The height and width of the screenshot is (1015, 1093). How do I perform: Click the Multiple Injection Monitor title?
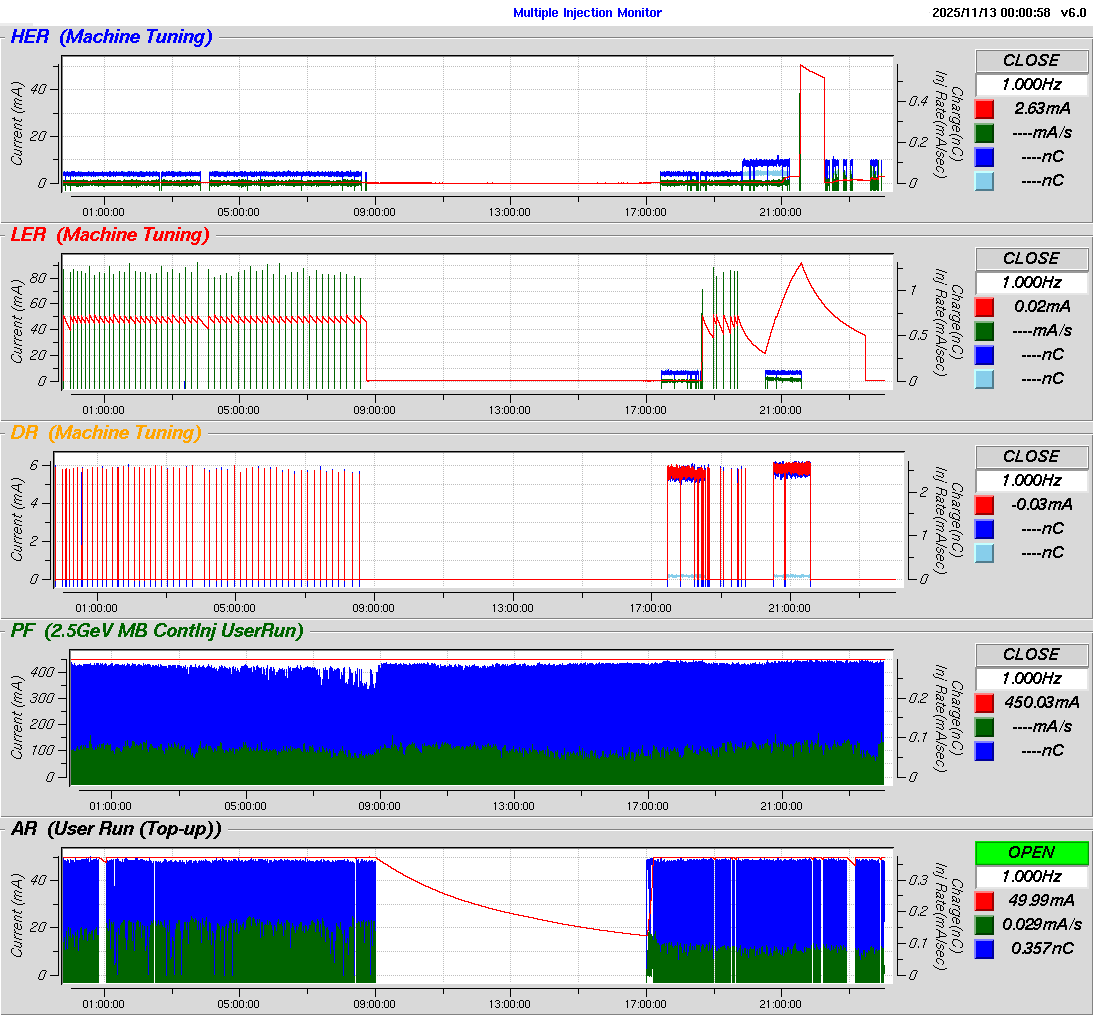pyautogui.click(x=587, y=13)
